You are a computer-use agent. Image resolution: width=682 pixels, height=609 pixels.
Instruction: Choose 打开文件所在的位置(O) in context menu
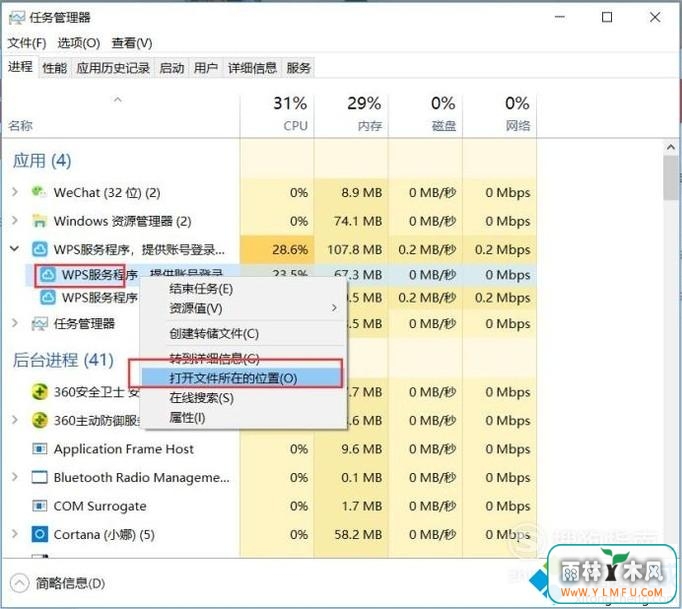(242, 378)
